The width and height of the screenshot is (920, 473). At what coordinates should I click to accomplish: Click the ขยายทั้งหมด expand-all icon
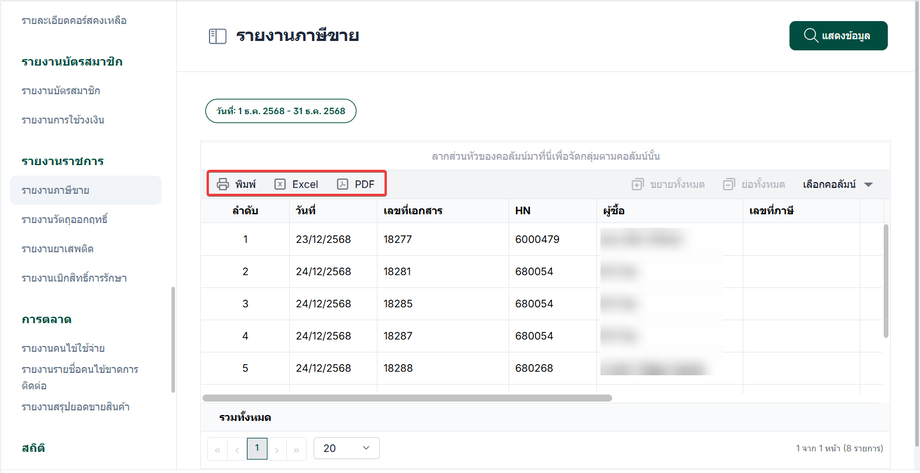[638, 184]
